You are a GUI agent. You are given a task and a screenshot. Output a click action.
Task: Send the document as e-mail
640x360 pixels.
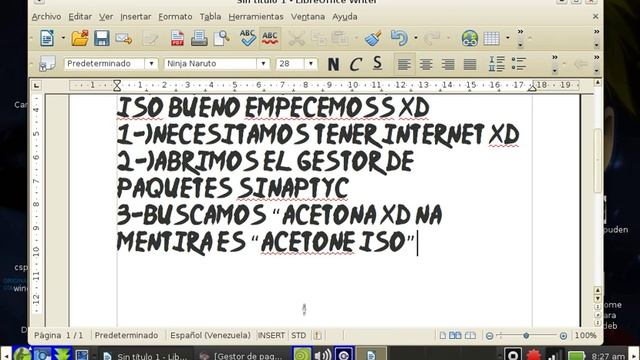pos(123,38)
